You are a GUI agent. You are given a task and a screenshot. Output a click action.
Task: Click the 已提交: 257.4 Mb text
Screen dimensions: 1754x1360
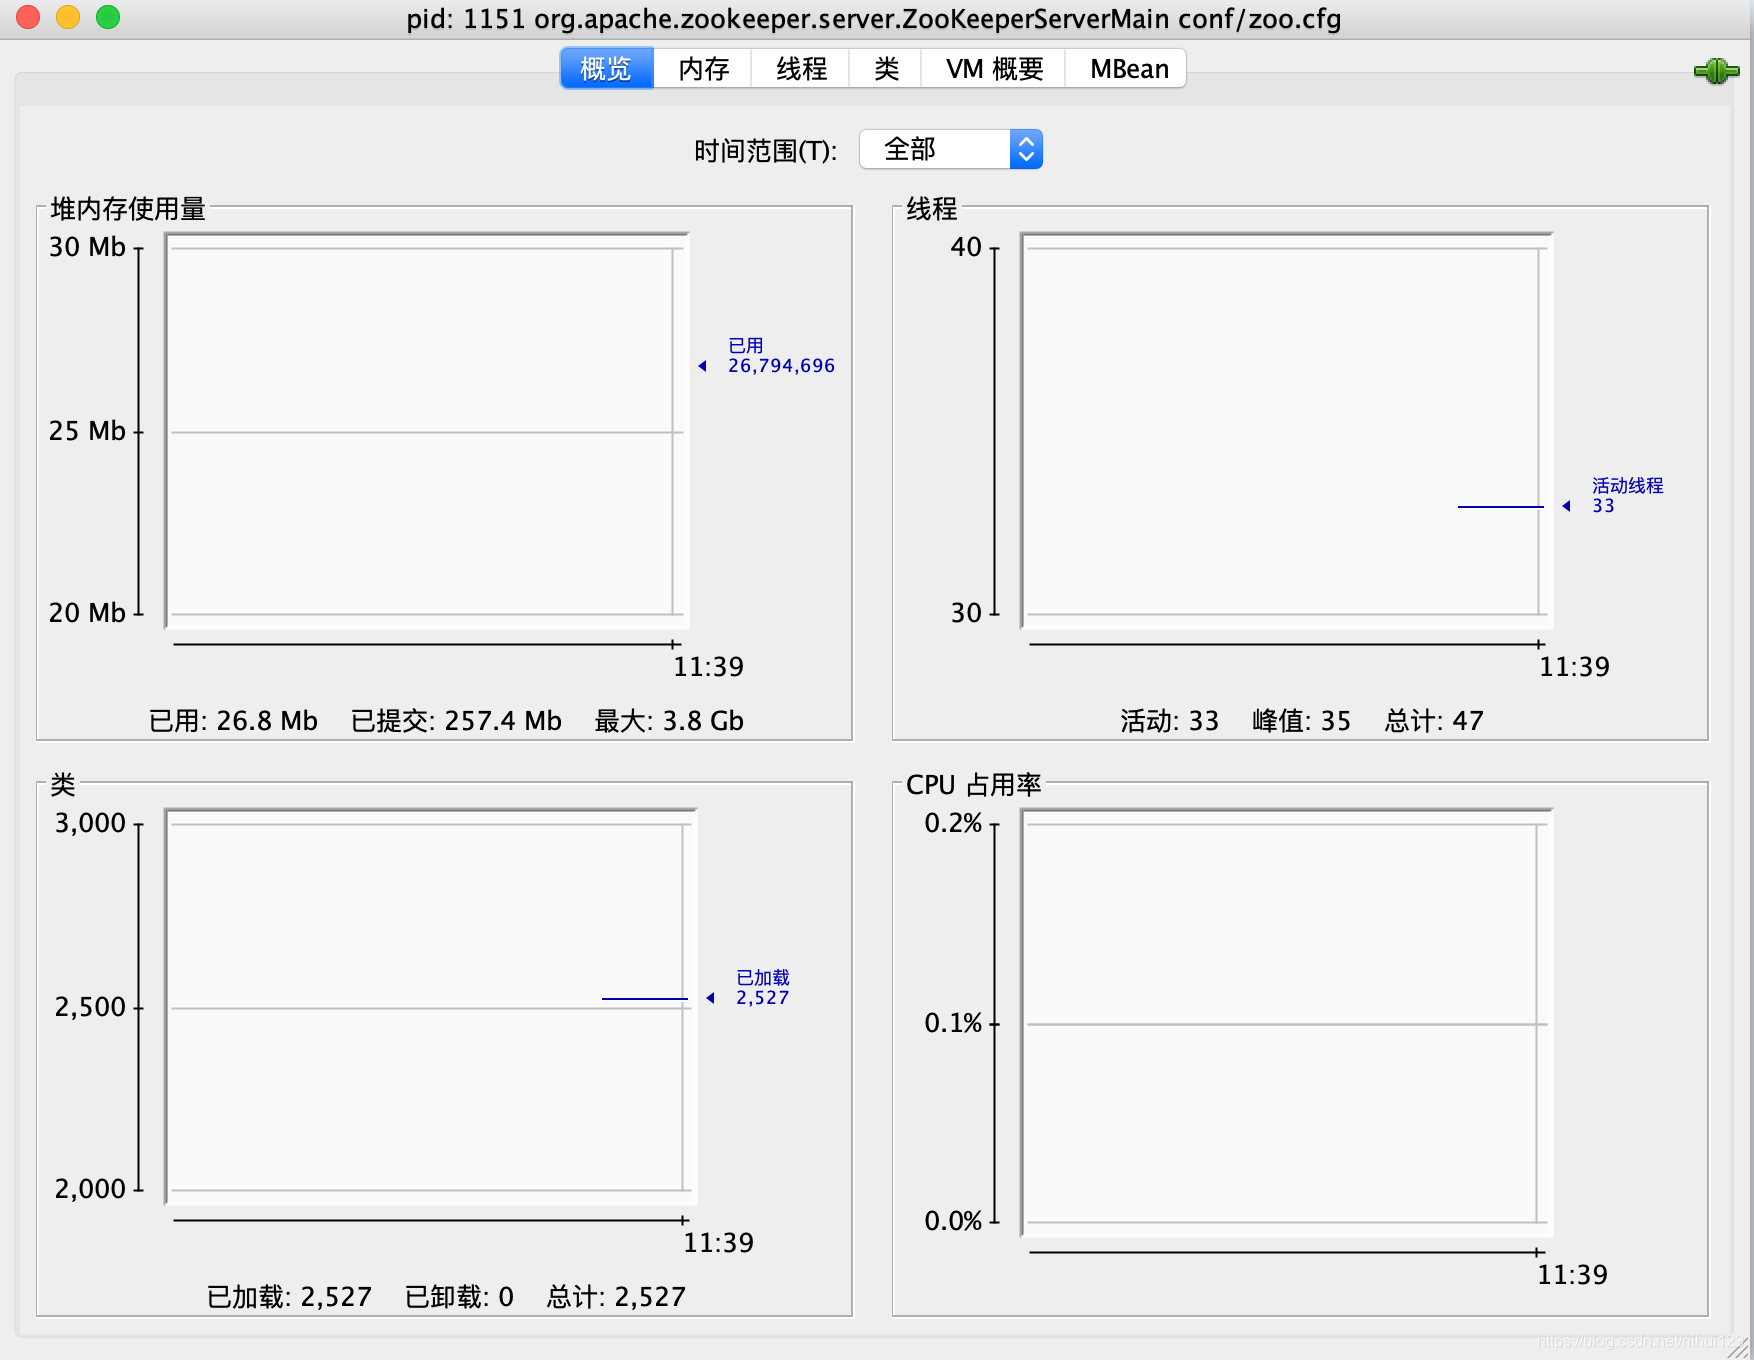(x=456, y=721)
